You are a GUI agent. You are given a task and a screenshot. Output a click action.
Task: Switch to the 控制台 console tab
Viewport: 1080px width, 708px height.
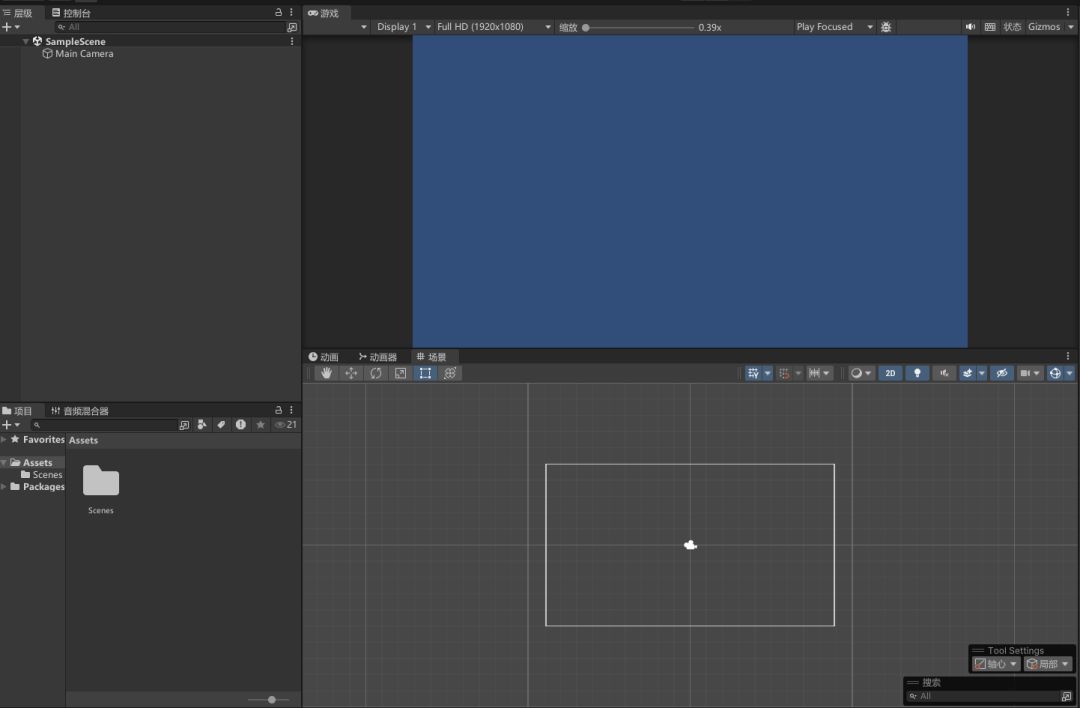pos(71,13)
